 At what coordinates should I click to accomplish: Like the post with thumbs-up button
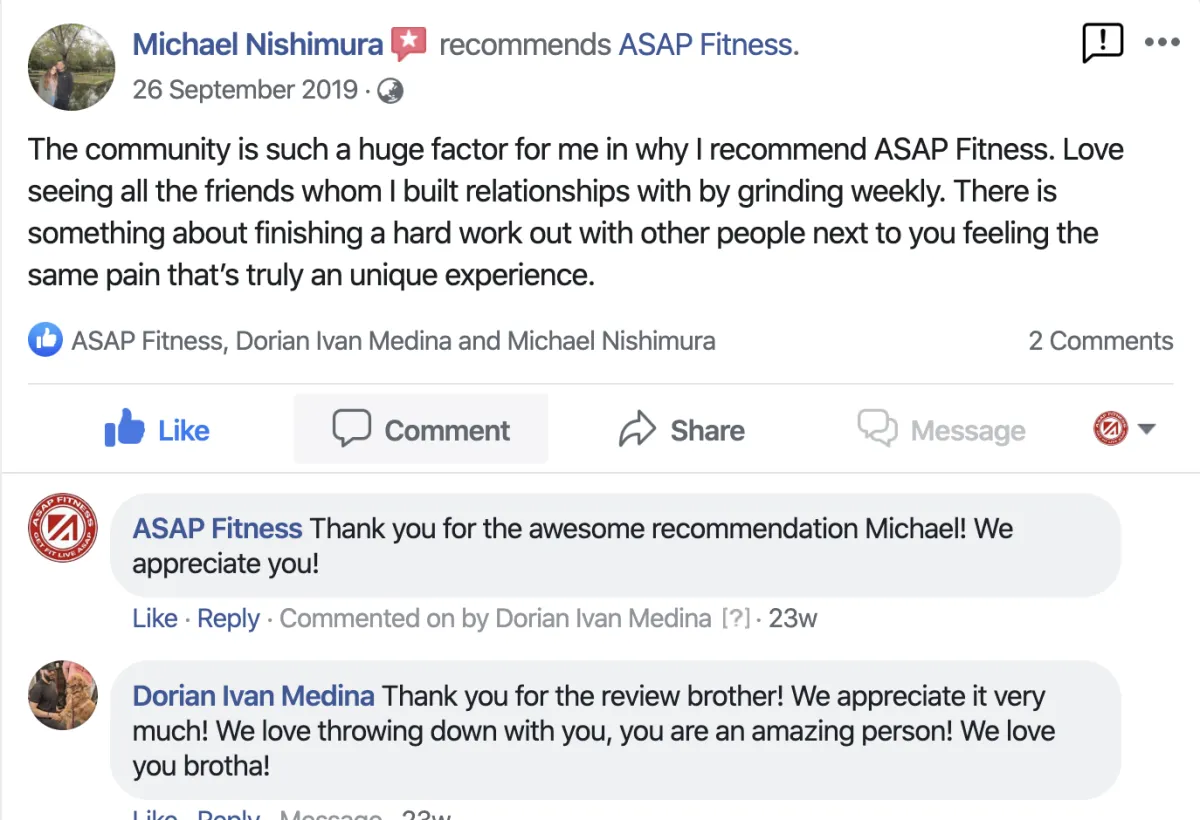click(157, 430)
